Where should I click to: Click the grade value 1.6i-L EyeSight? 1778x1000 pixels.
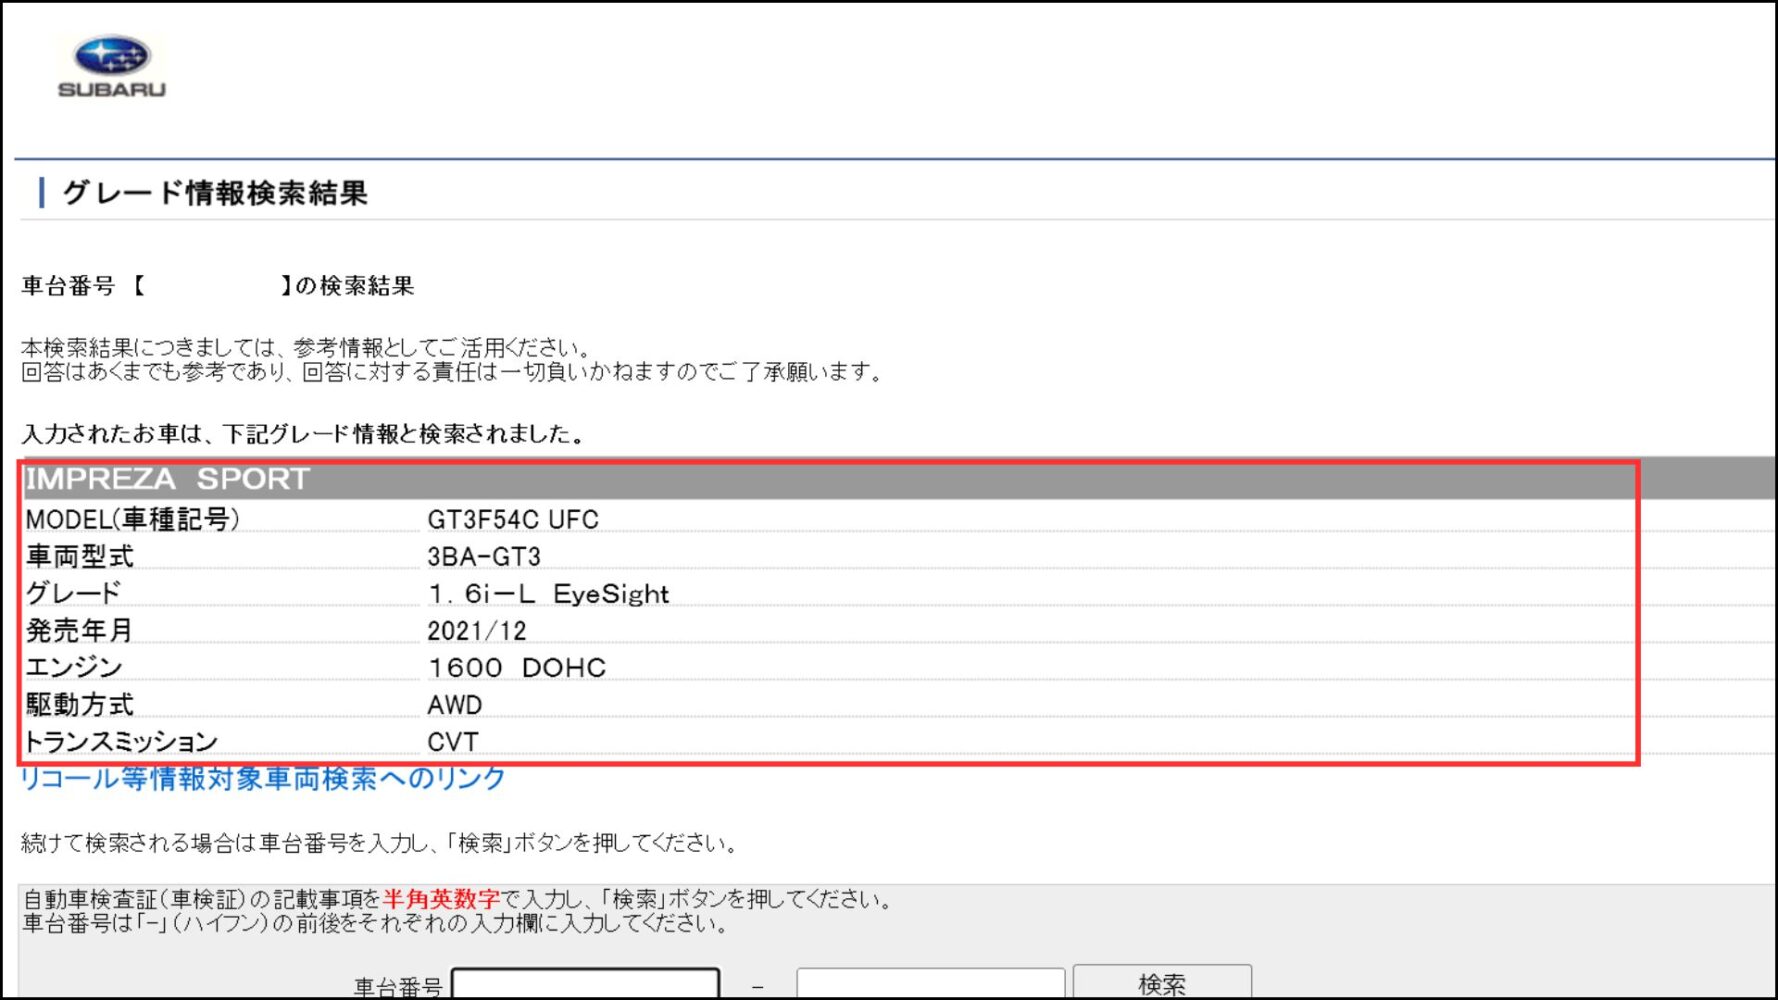pos(548,594)
